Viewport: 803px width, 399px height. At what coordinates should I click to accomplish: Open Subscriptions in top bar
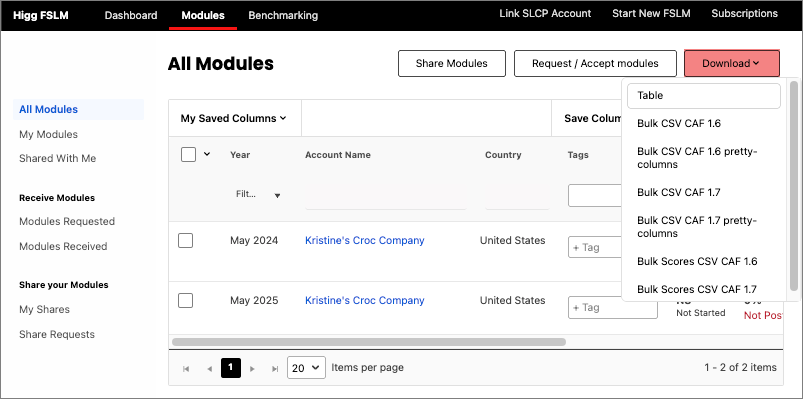click(745, 14)
